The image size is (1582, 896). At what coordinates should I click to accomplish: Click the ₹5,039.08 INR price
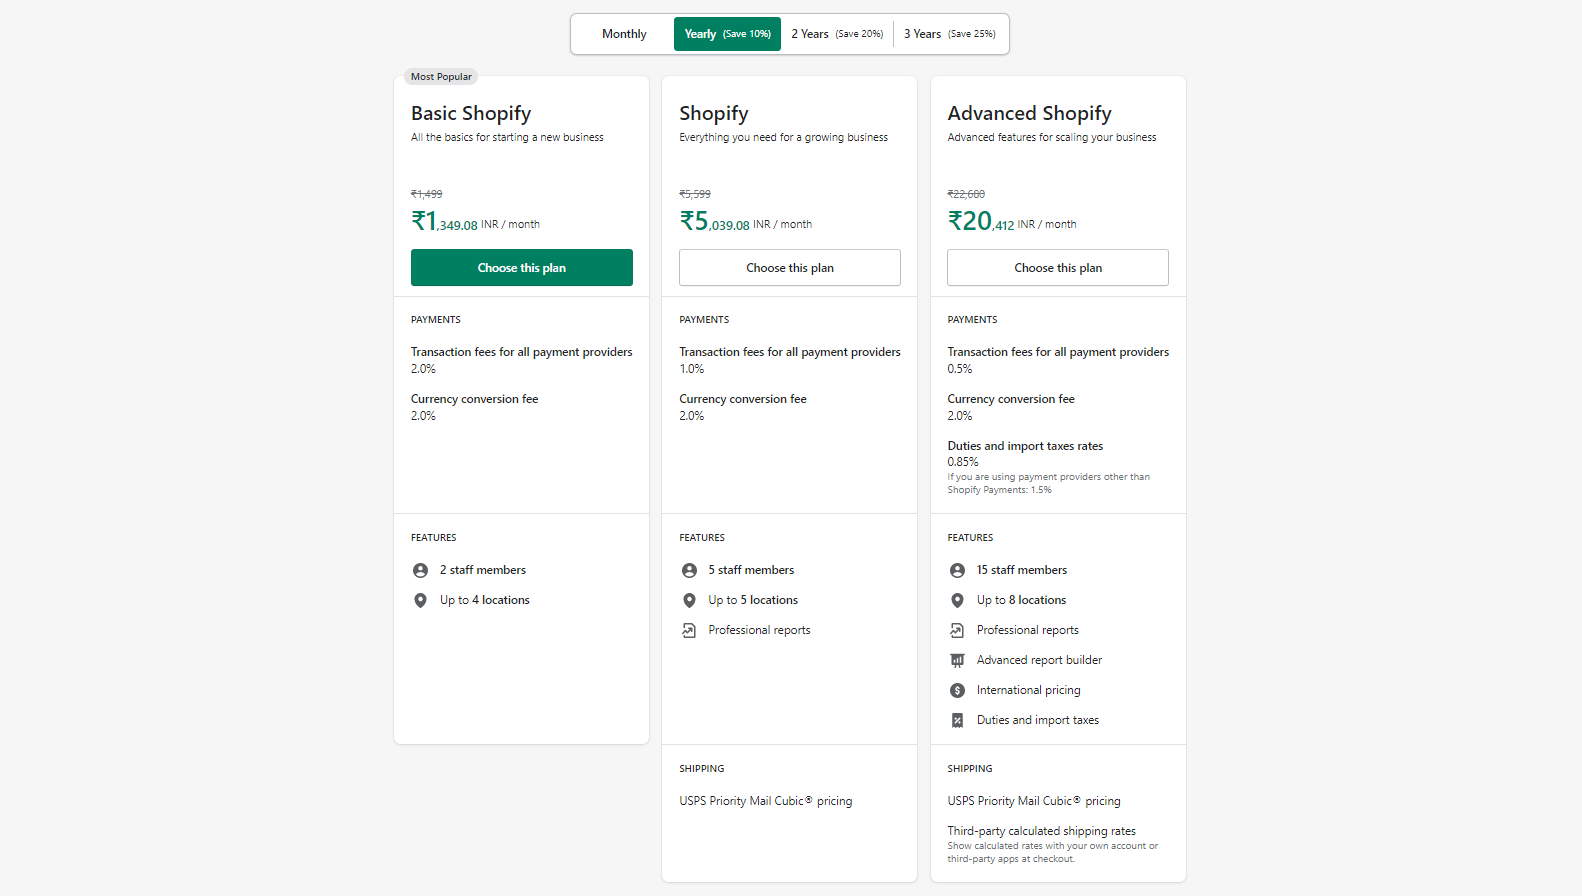(x=746, y=221)
